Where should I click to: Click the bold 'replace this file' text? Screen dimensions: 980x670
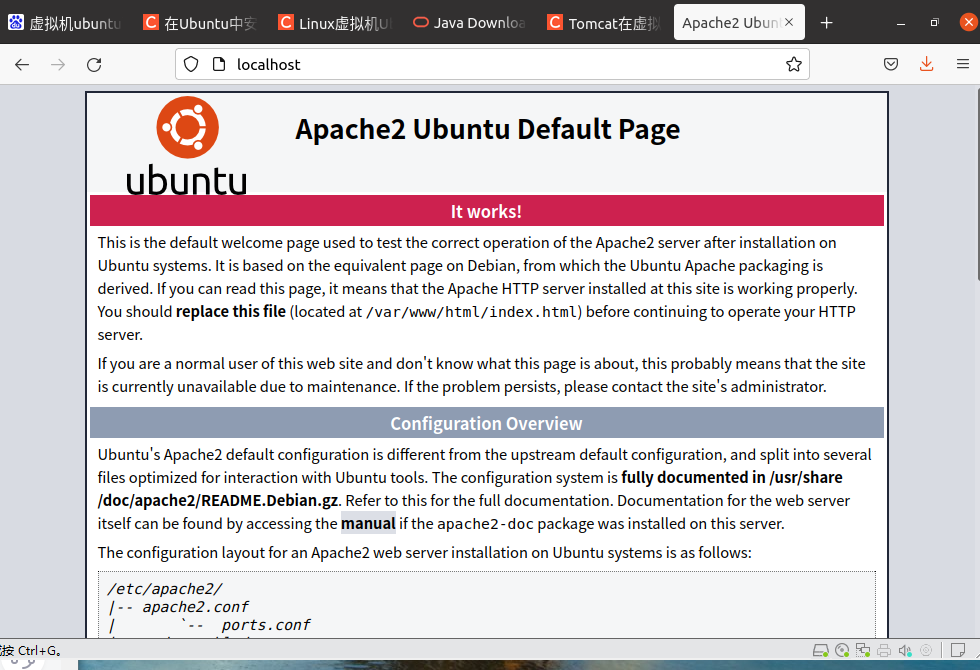pos(231,311)
